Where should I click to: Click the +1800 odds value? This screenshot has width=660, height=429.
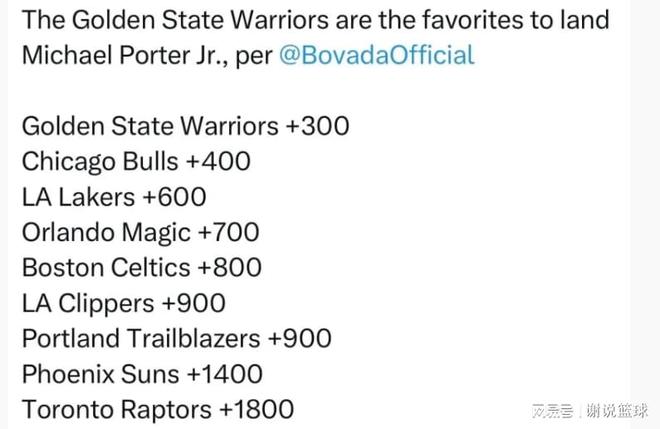(257, 410)
